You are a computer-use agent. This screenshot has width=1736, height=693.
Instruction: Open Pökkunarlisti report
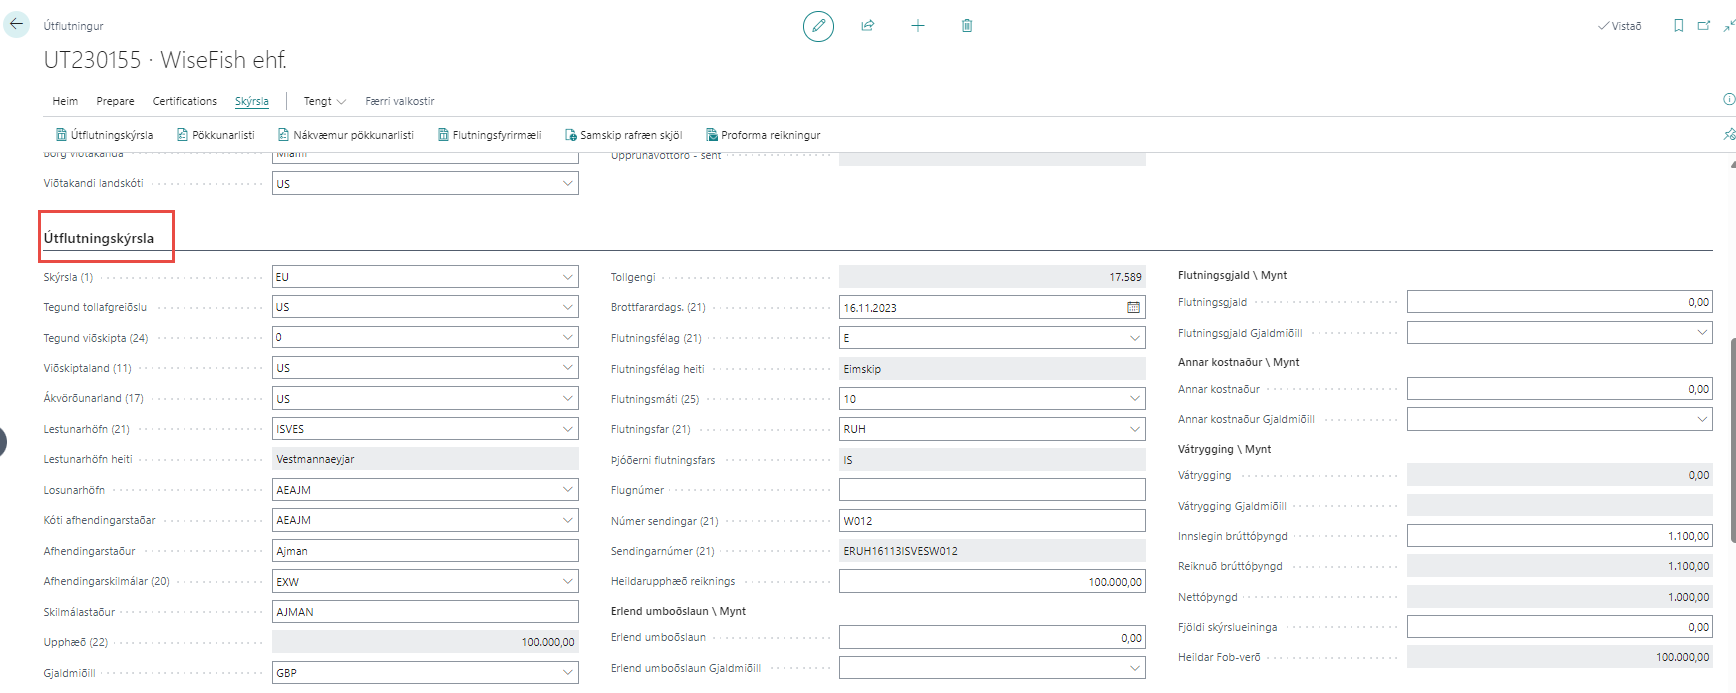[x=216, y=135]
